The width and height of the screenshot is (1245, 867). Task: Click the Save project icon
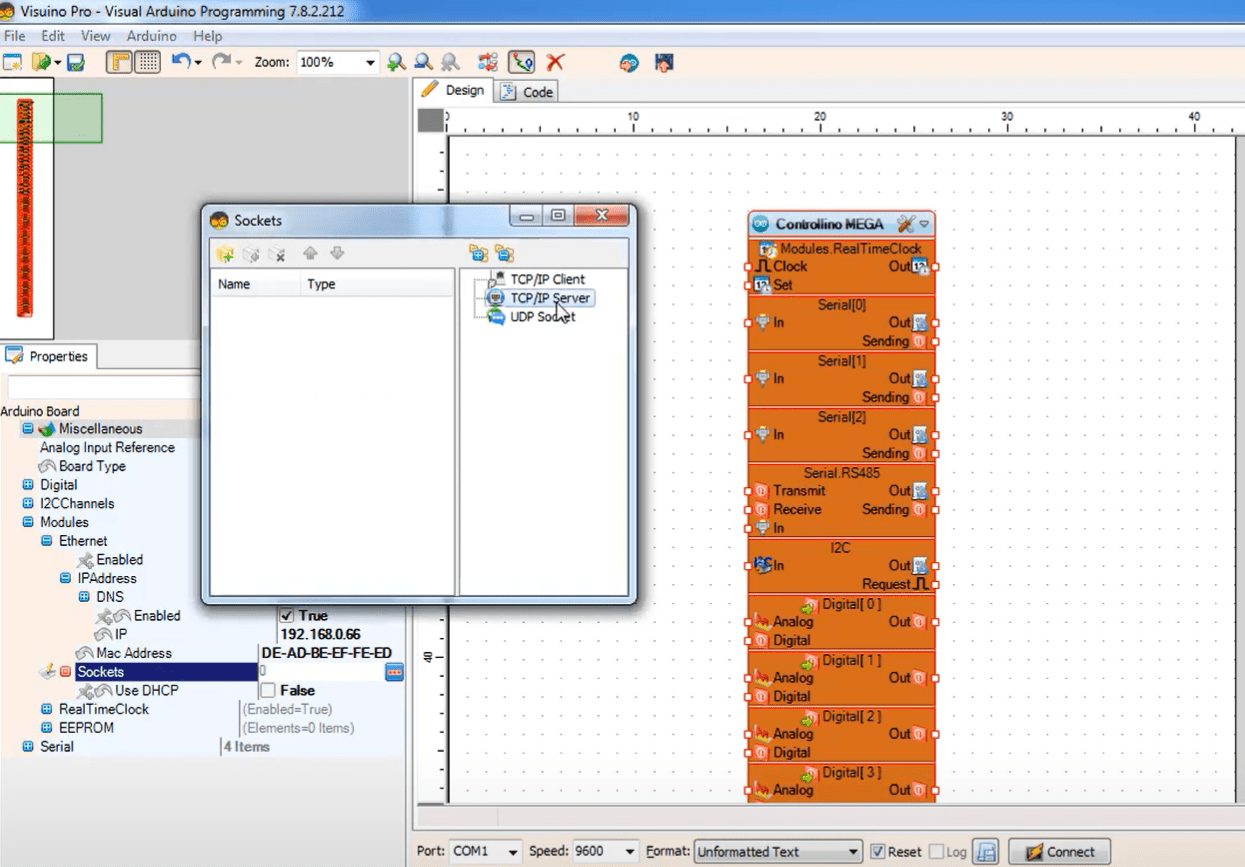(x=76, y=62)
